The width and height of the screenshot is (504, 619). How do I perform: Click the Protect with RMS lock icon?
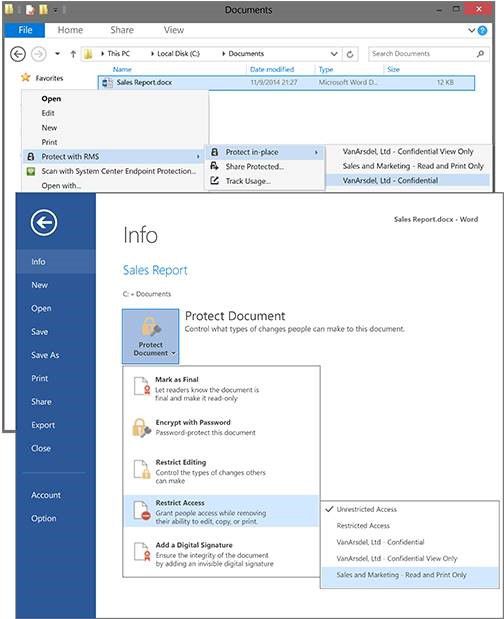click(x=31, y=157)
